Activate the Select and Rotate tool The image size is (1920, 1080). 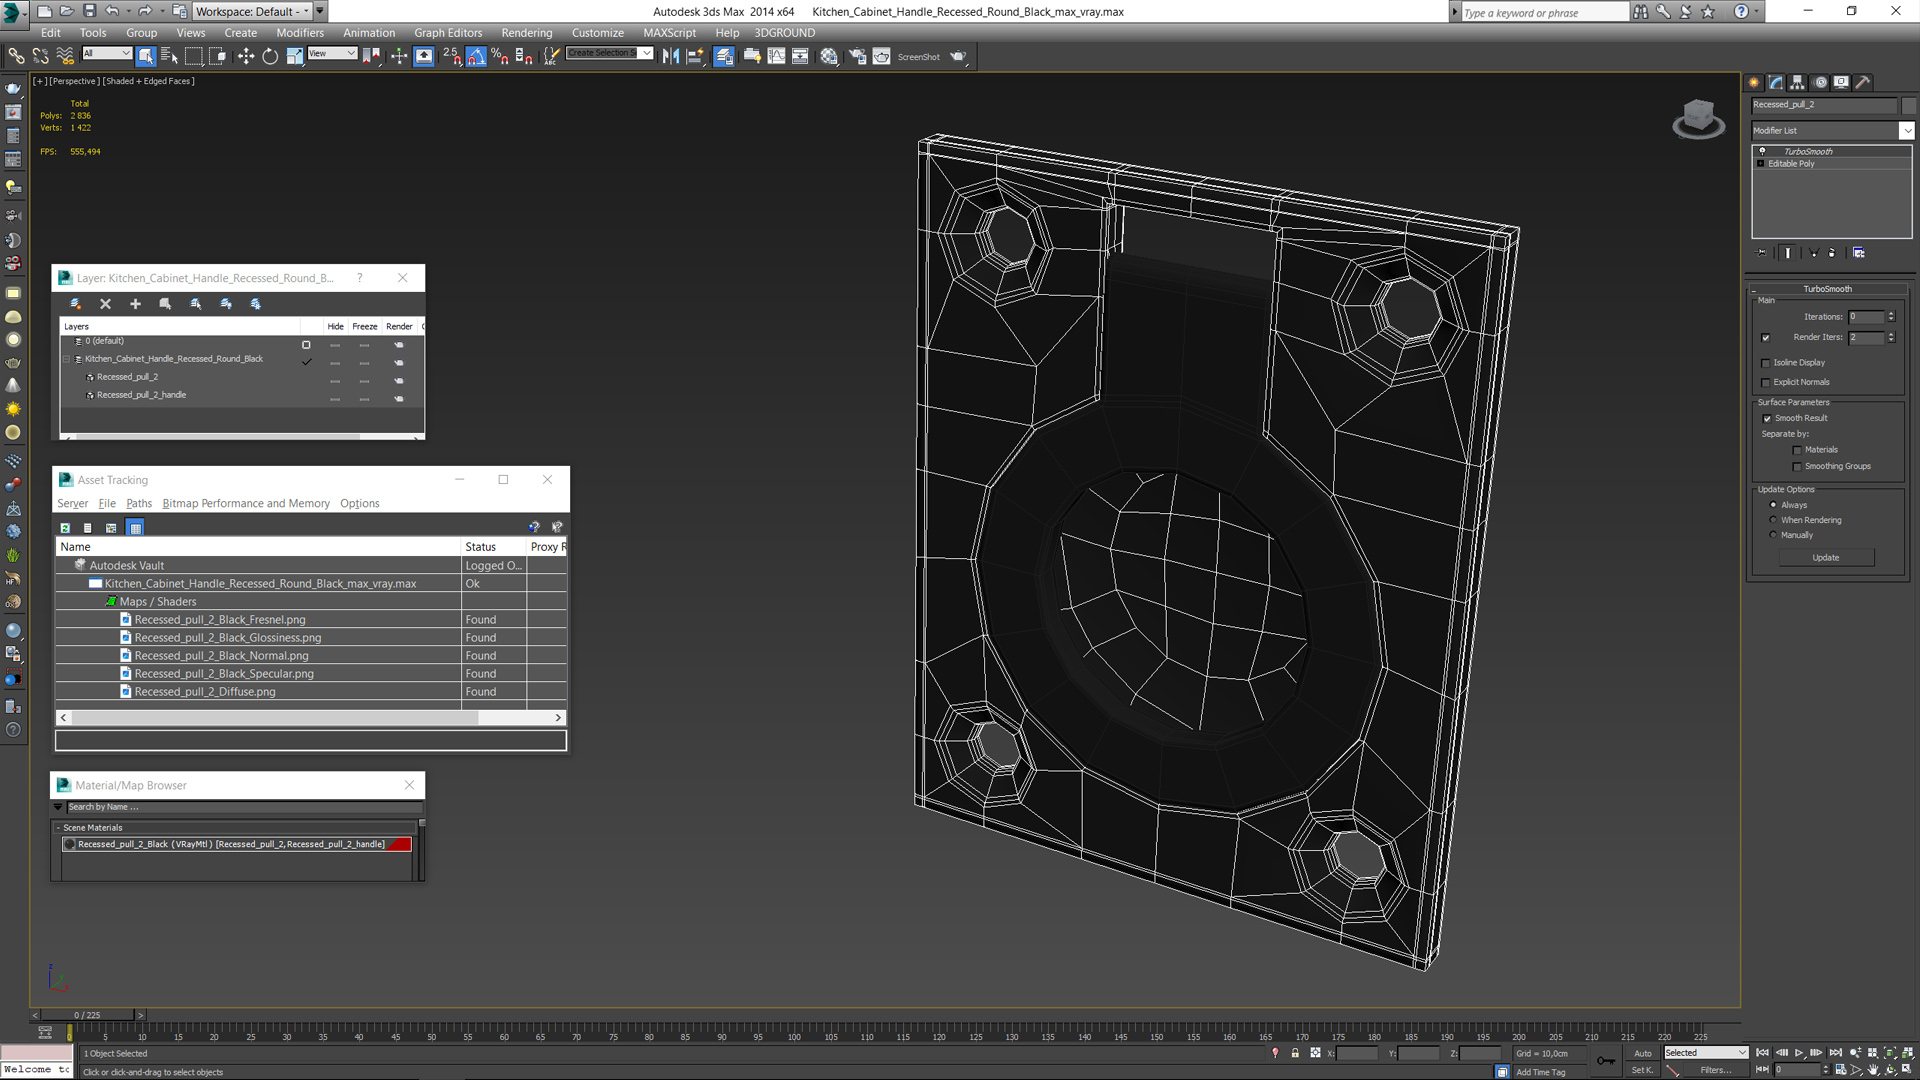(270, 57)
